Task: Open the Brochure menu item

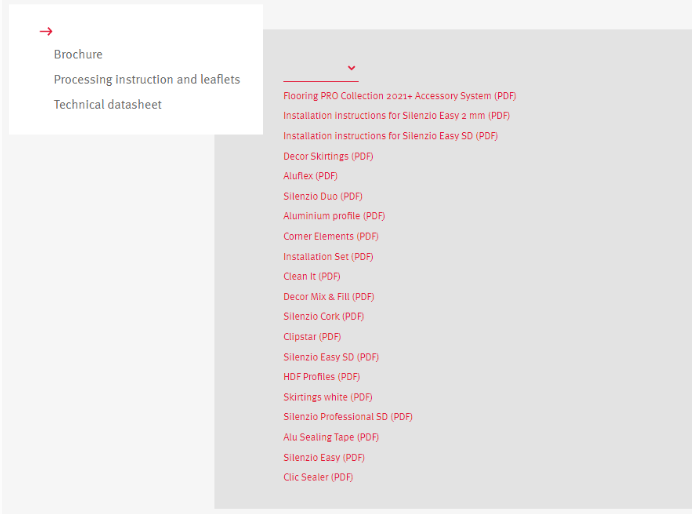Action: click(78, 54)
